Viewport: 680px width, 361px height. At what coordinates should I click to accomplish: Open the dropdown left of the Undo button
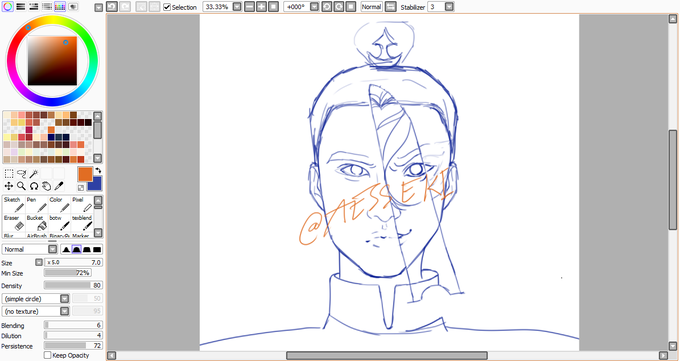(99, 7)
